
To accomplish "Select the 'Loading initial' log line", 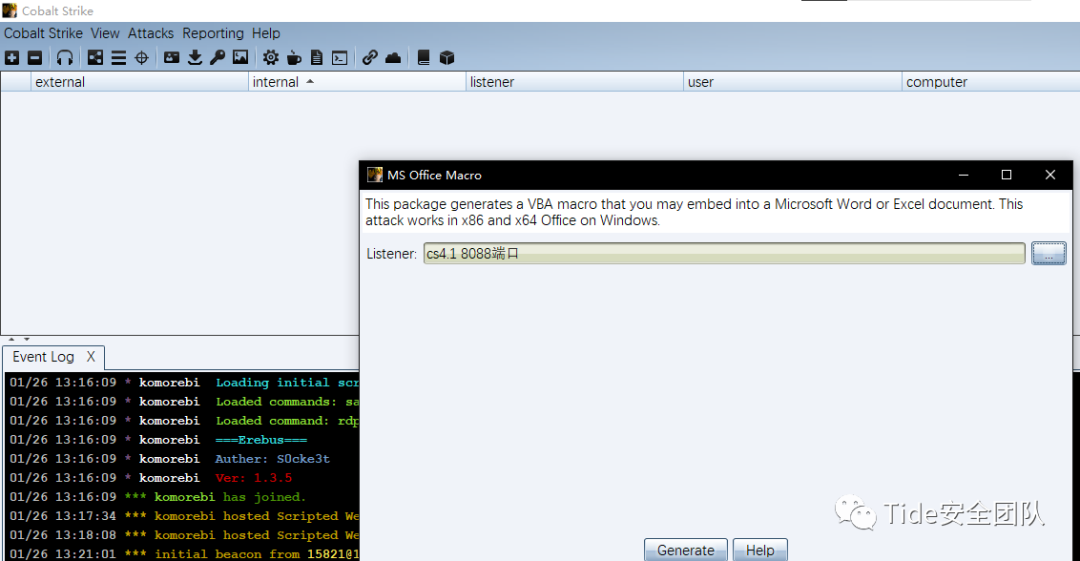I will tap(183, 382).
